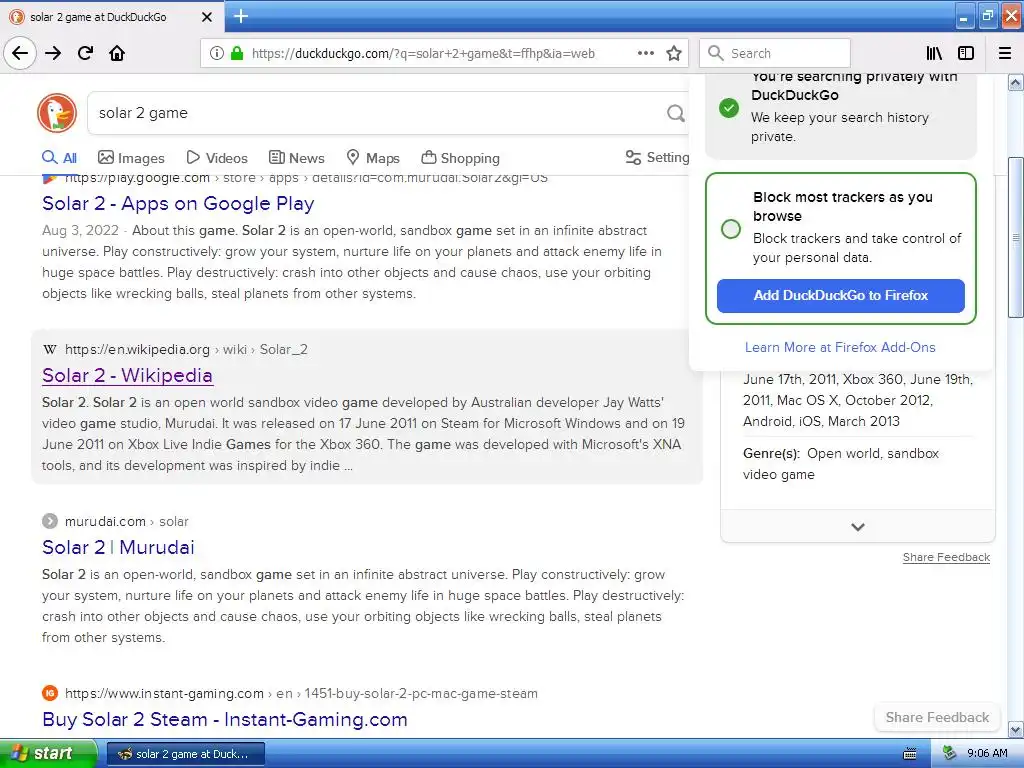Click the system tray network icon
Image resolution: width=1024 pixels, height=768 pixels.
point(950,754)
